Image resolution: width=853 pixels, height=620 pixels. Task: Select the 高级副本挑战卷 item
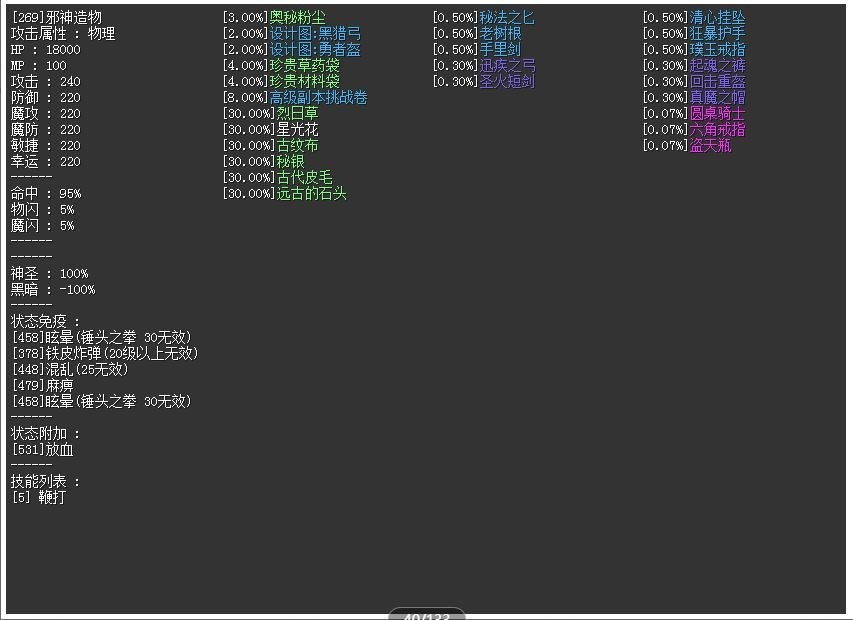tap(318, 97)
